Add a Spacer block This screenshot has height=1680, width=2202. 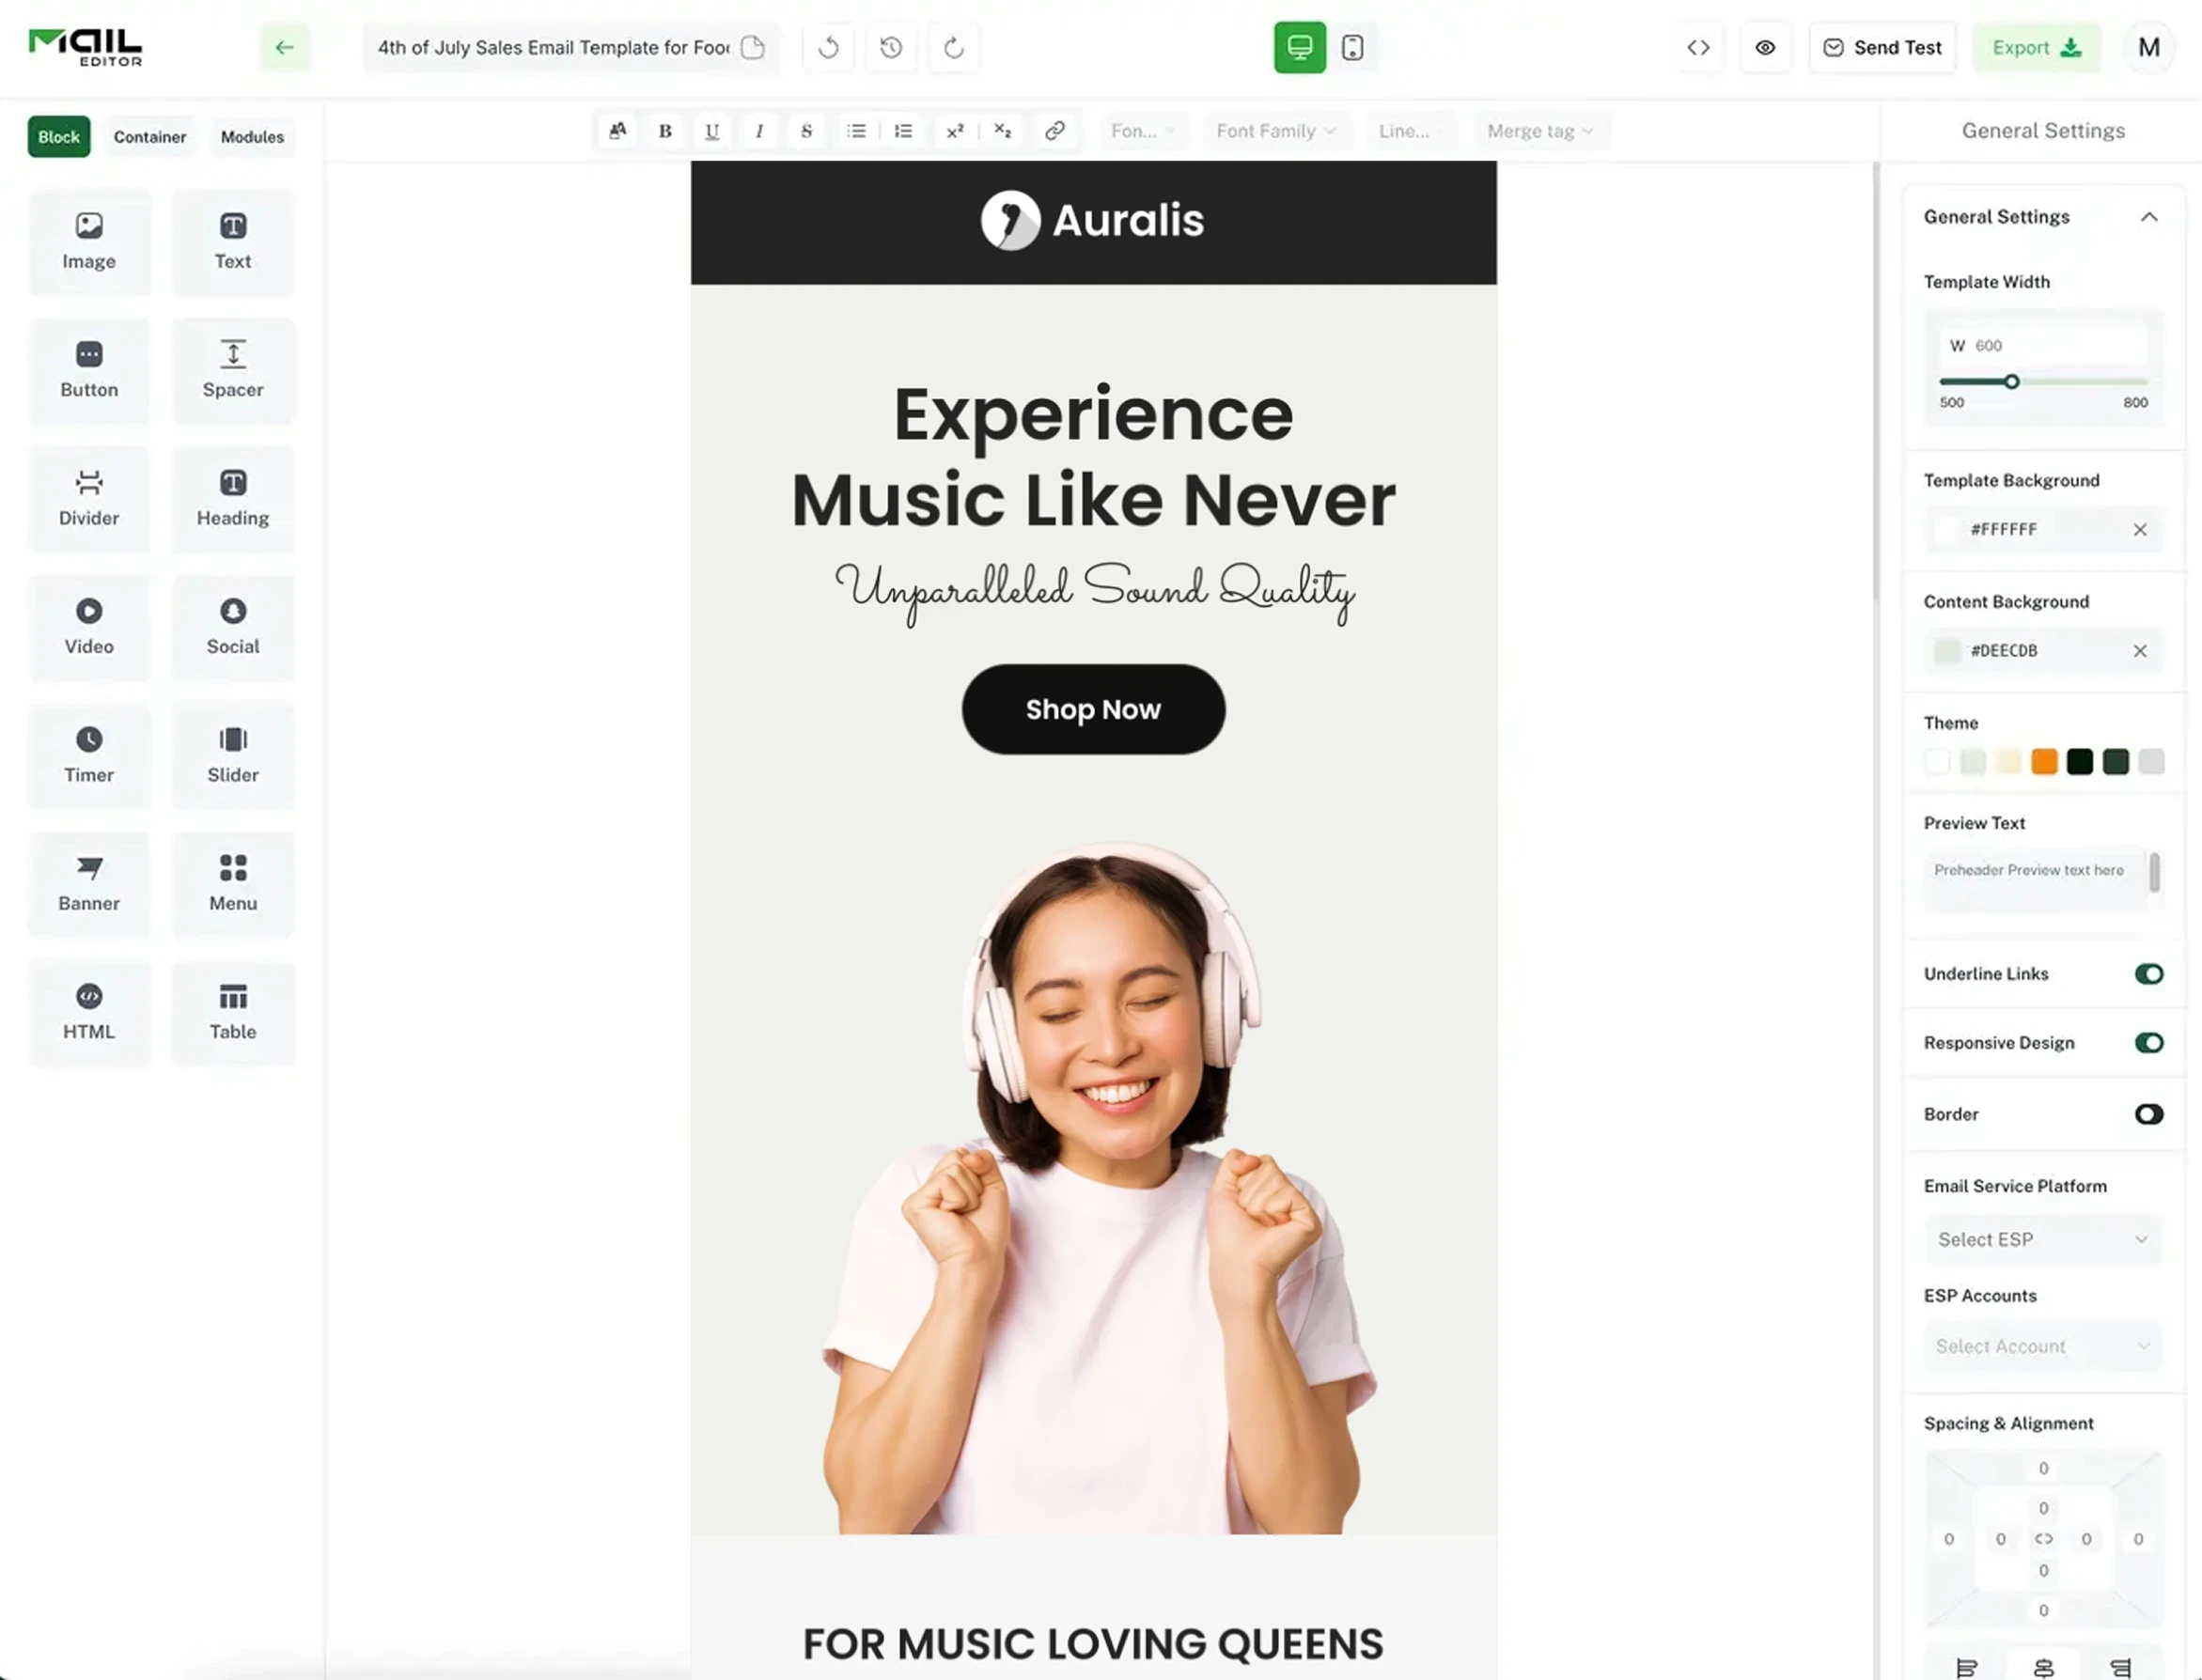tap(232, 370)
